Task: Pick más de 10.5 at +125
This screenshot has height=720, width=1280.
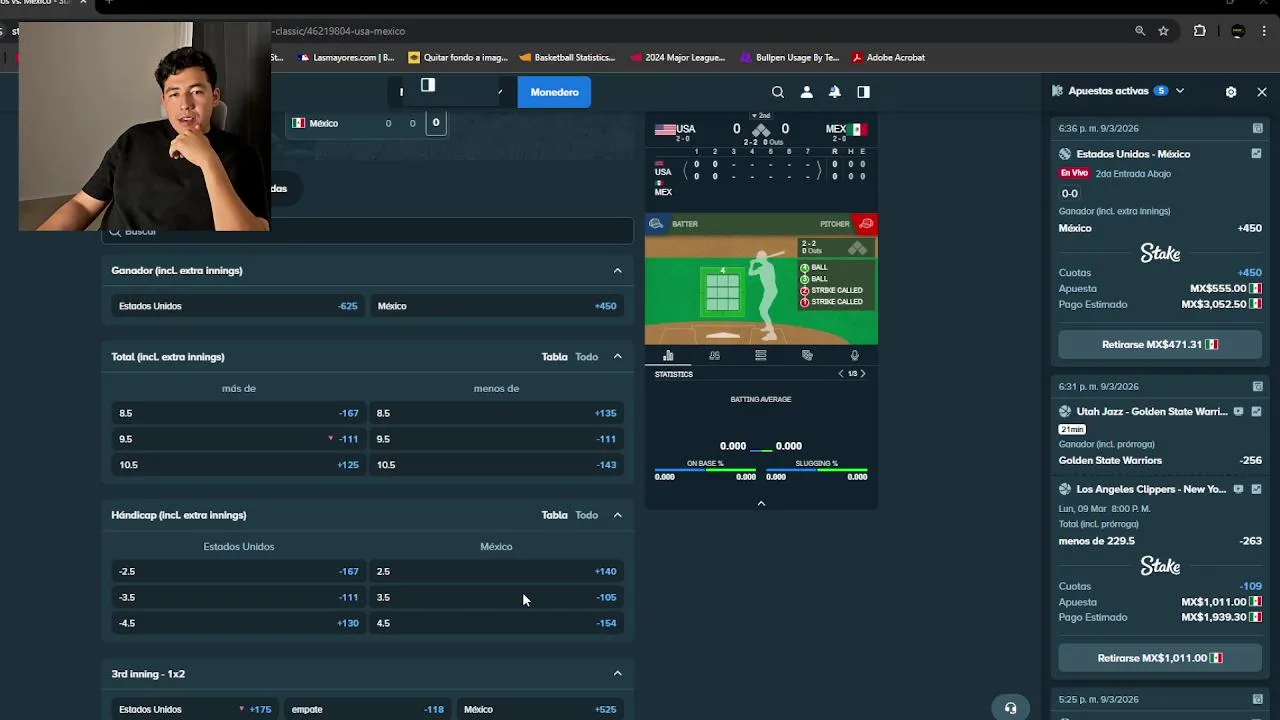Action: click(238, 465)
